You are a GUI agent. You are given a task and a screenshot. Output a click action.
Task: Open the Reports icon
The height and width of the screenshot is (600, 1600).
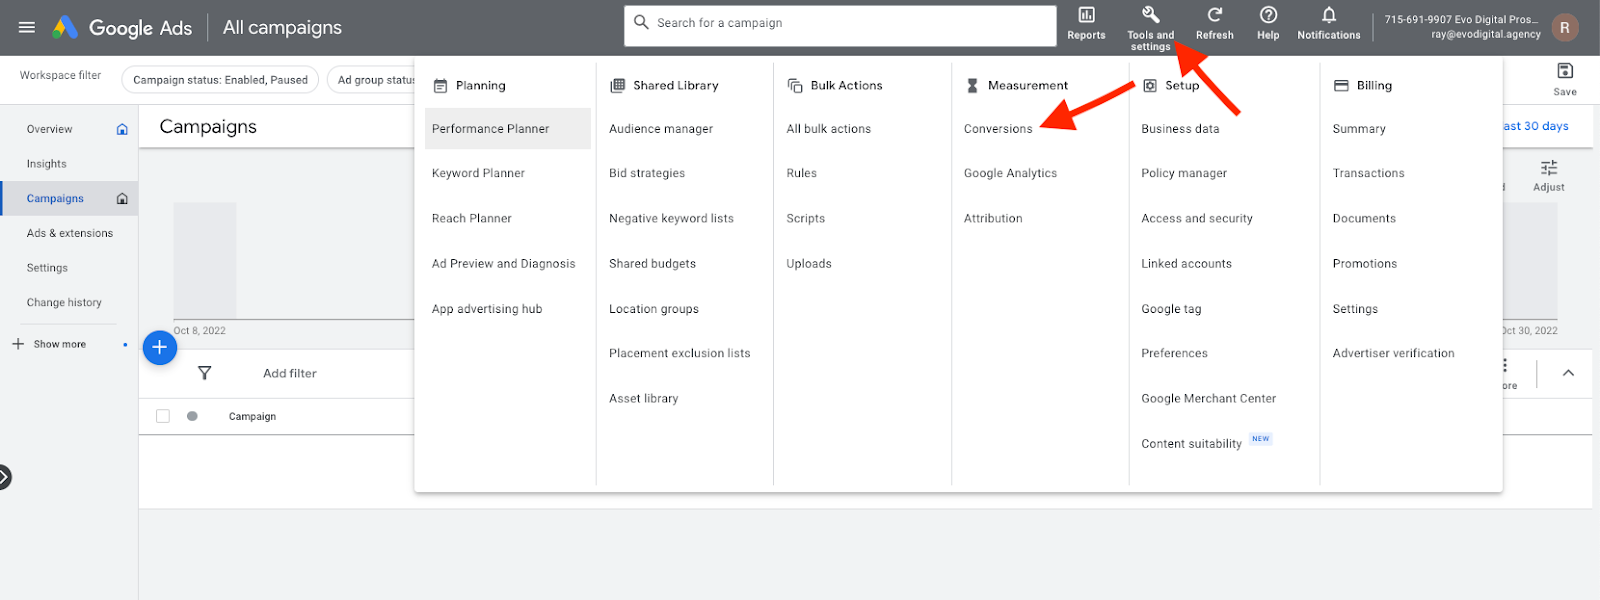[x=1086, y=15]
